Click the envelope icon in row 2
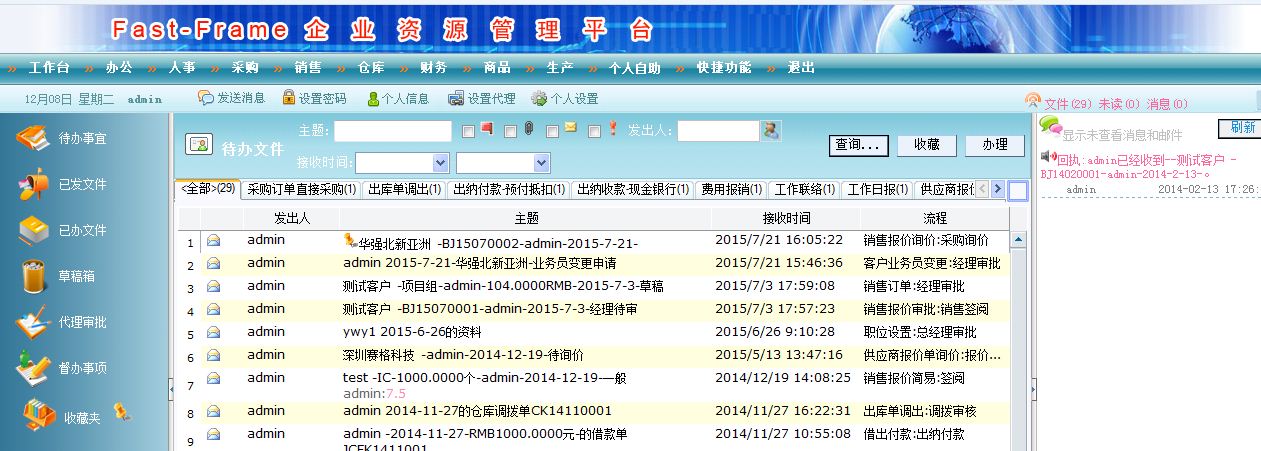The width and height of the screenshot is (1261, 451). coord(214,263)
